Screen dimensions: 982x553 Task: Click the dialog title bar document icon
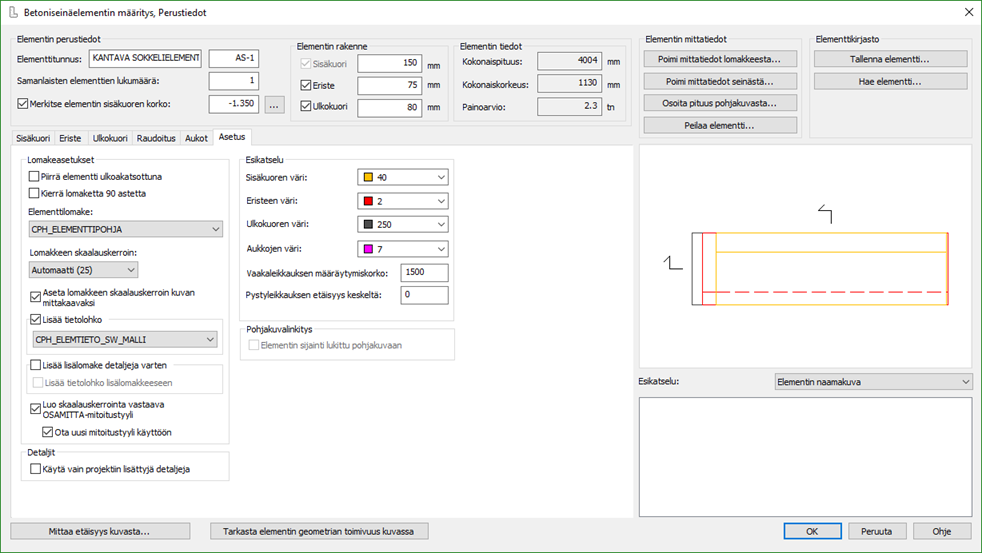(13, 12)
